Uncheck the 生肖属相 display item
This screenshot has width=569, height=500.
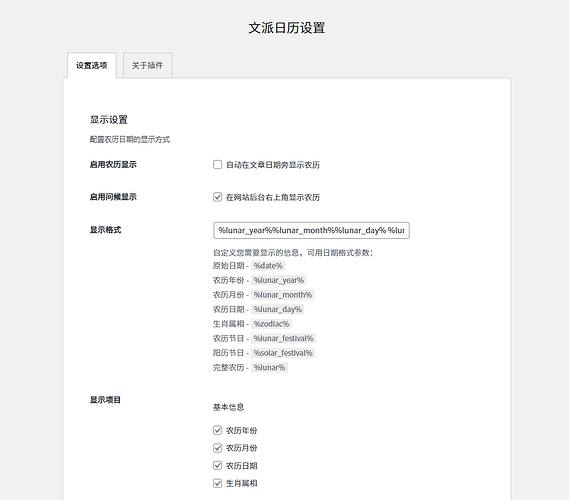(x=217, y=483)
